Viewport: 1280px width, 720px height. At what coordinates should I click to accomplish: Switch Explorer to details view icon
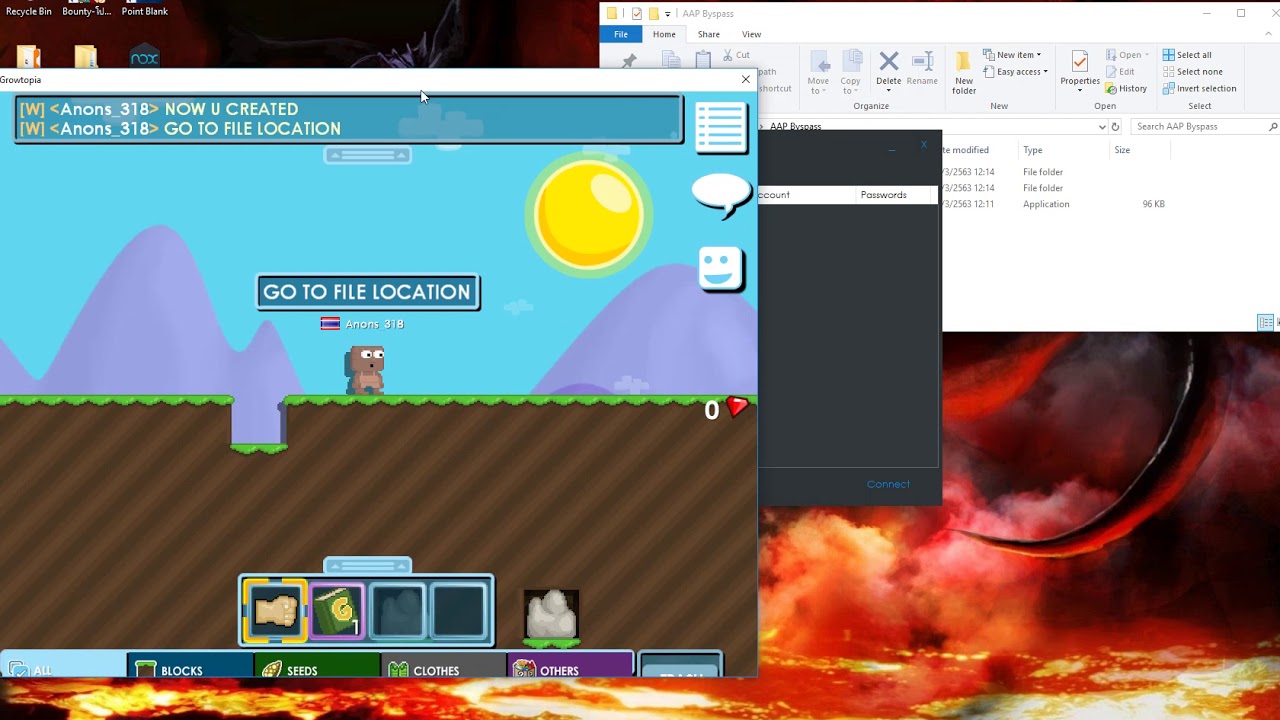pyautogui.click(x=1265, y=322)
